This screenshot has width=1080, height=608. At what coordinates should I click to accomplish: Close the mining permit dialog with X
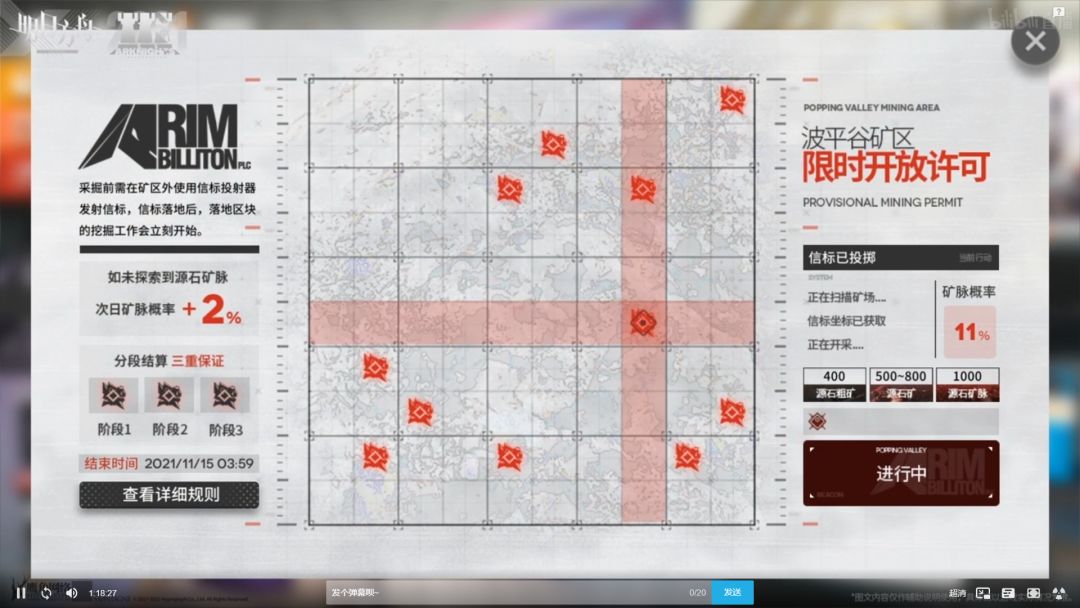[x=1035, y=41]
